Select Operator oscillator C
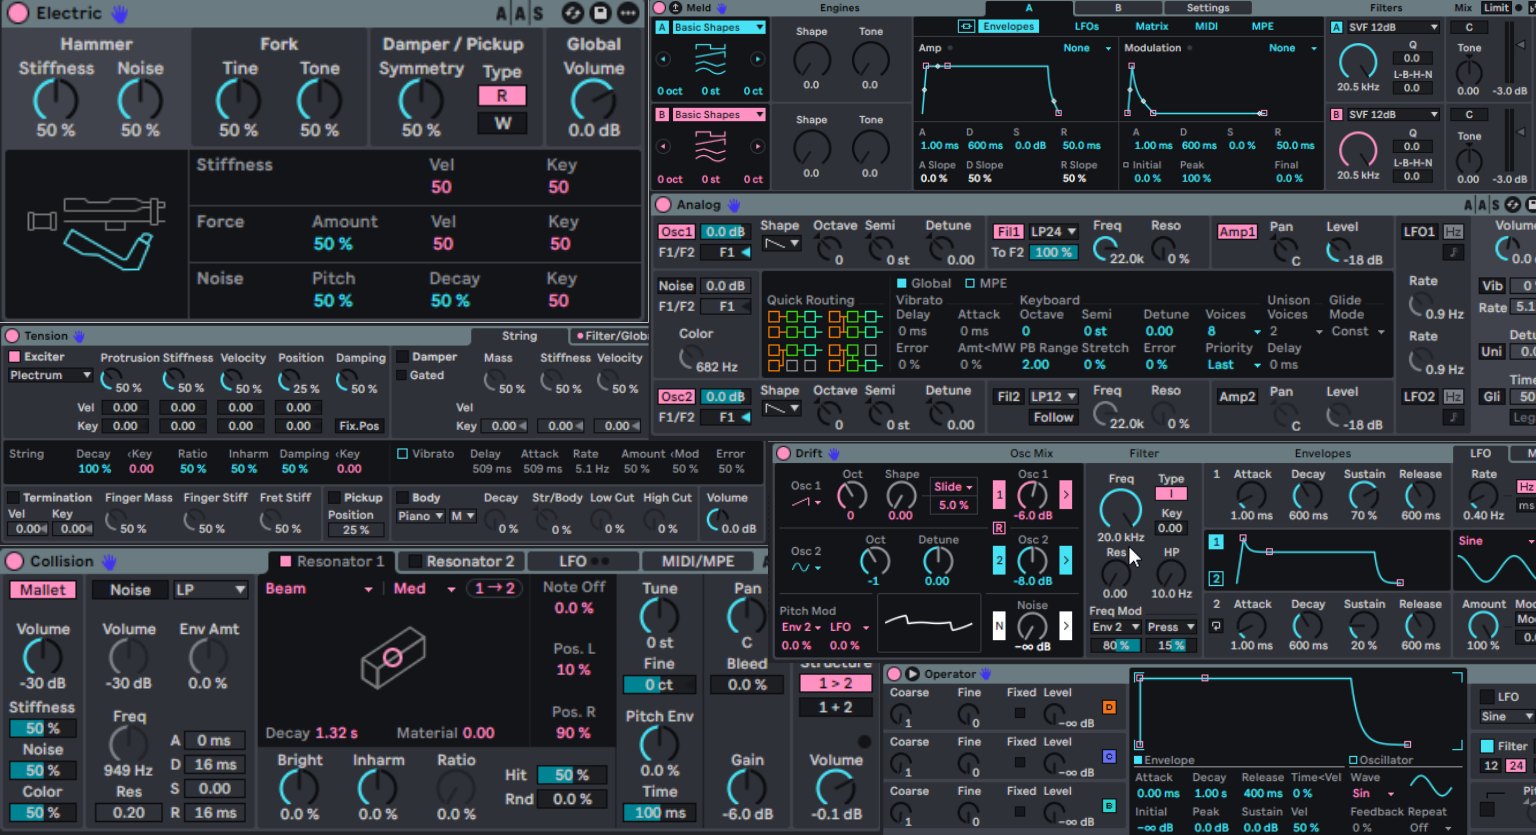The height and width of the screenshot is (835, 1536). pos(1109,756)
